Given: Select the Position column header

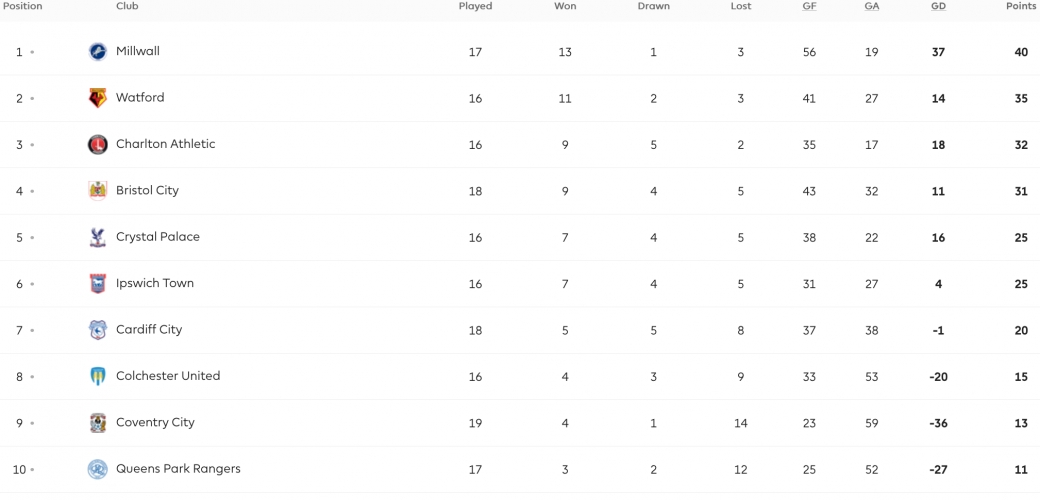Looking at the screenshot, I should 23,6.
